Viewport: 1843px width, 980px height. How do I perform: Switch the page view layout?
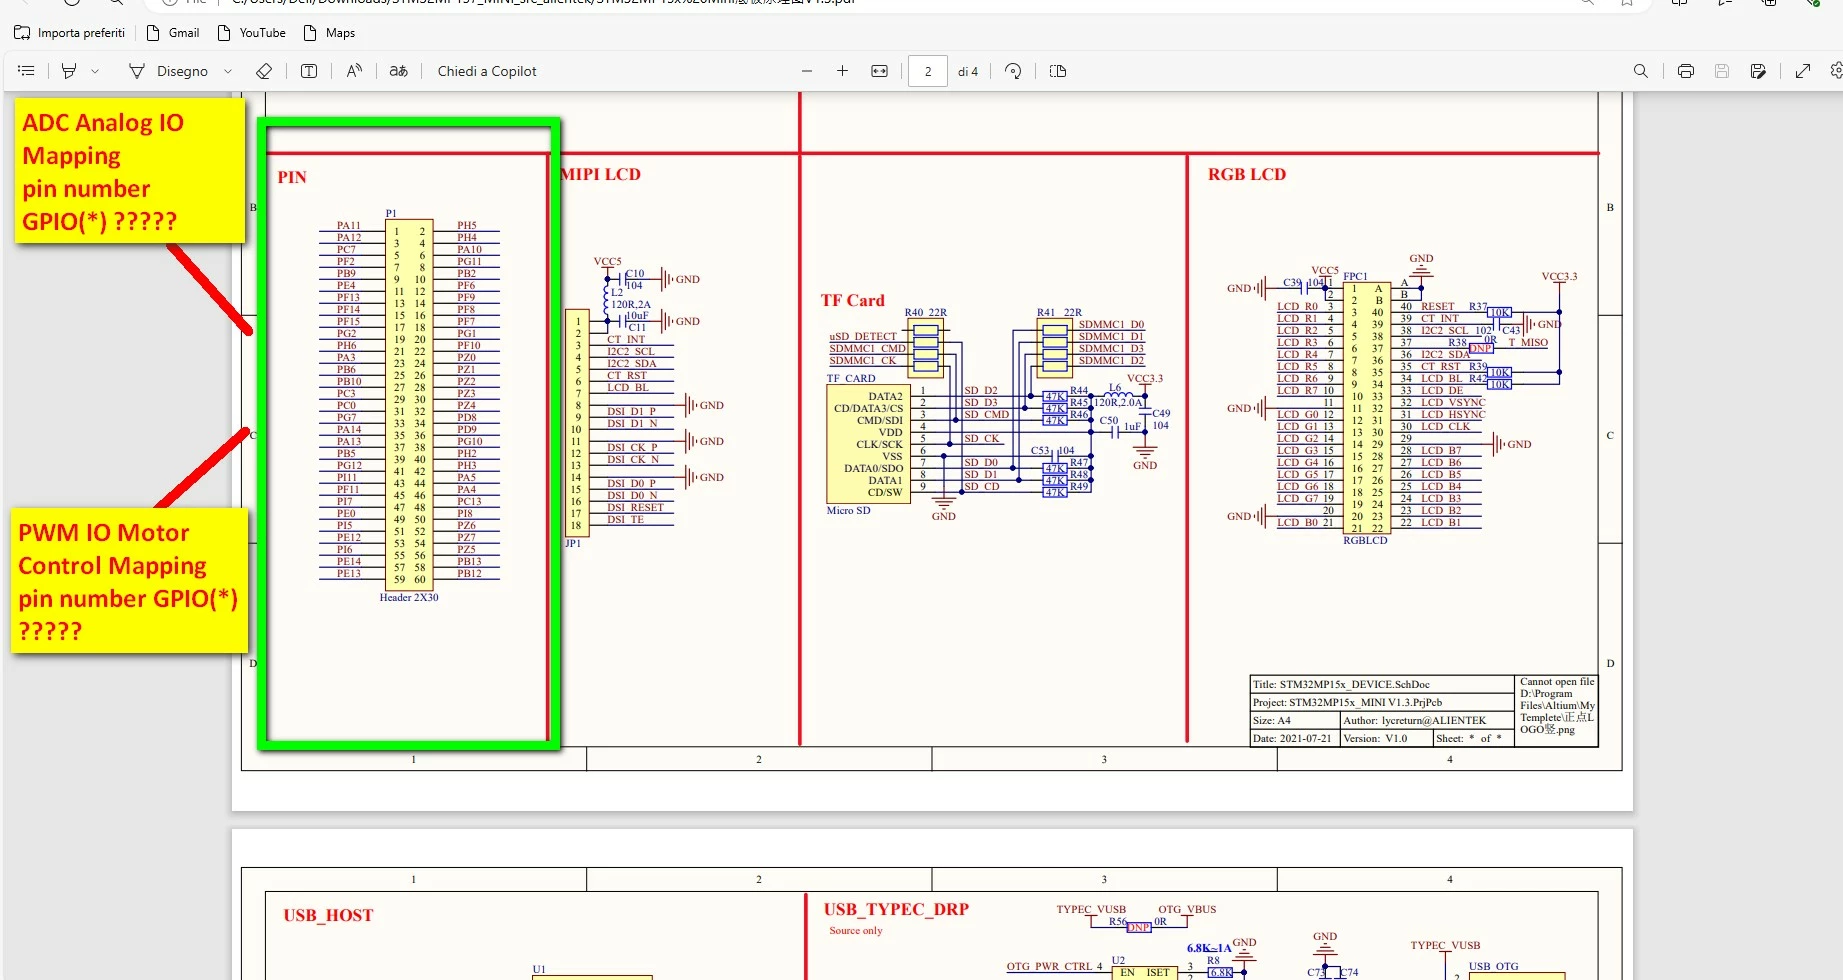pyautogui.click(x=1058, y=71)
